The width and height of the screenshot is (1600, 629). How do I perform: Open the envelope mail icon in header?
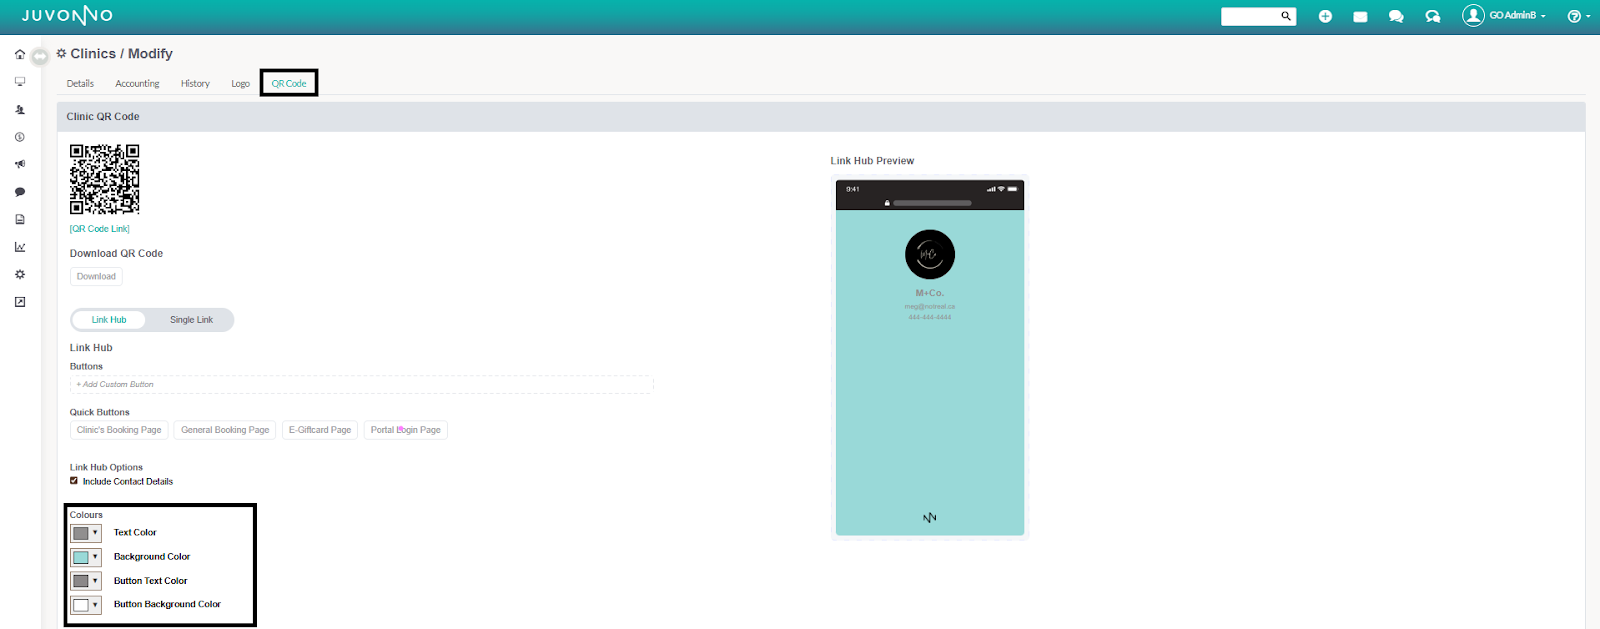point(1360,16)
